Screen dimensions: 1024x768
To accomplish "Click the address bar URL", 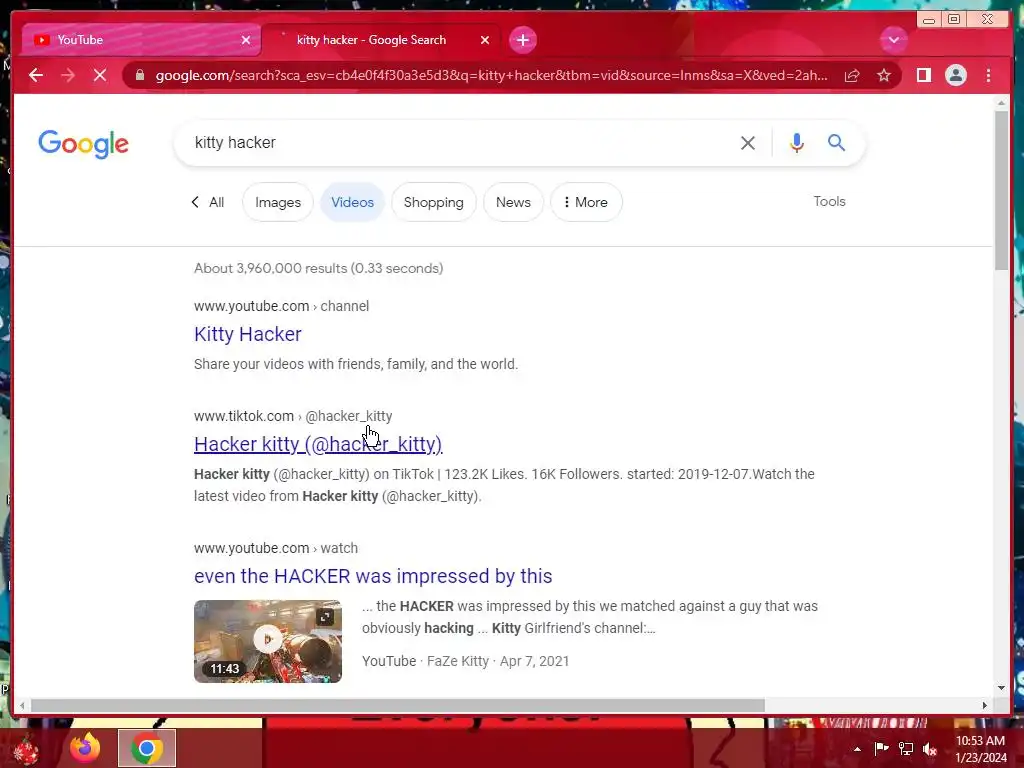I will pos(491,75).
